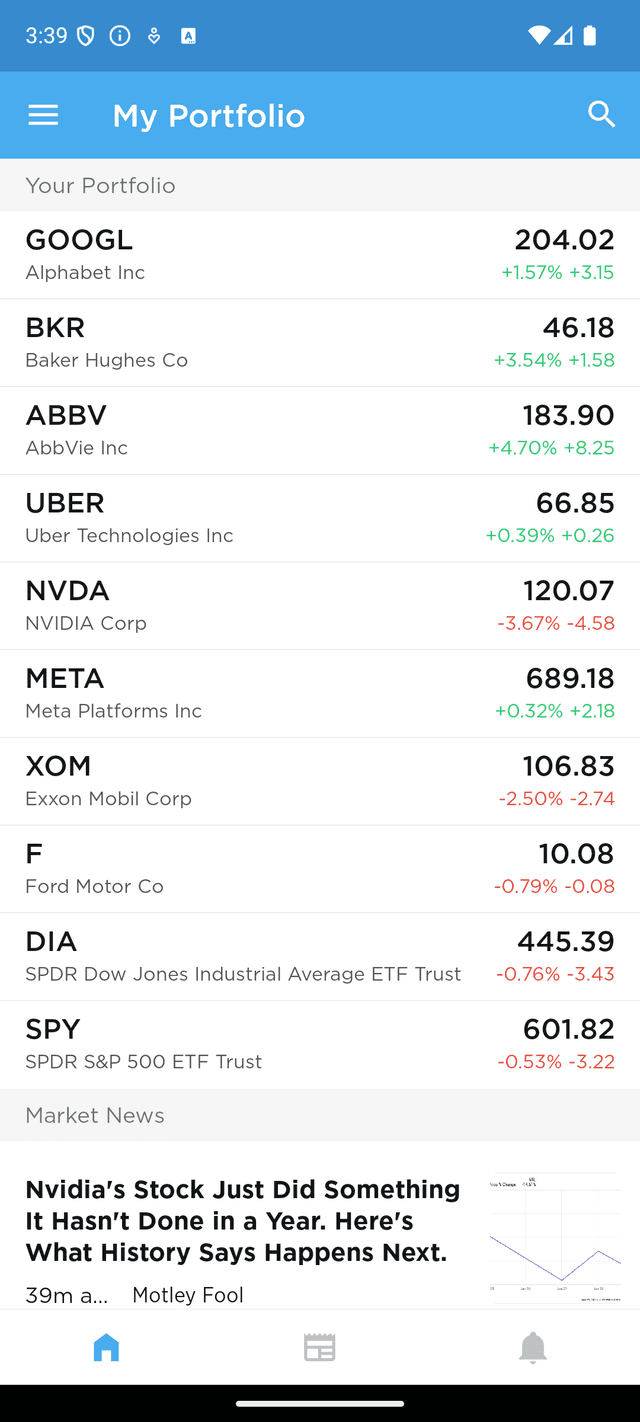Screen dimensions: 640x1422
Task: Select the home tab in bottom navigation
Action: coord(106,1347)
